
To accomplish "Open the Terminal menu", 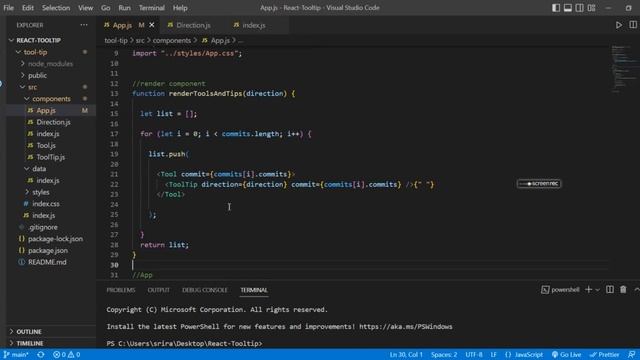I will [151, 8].
